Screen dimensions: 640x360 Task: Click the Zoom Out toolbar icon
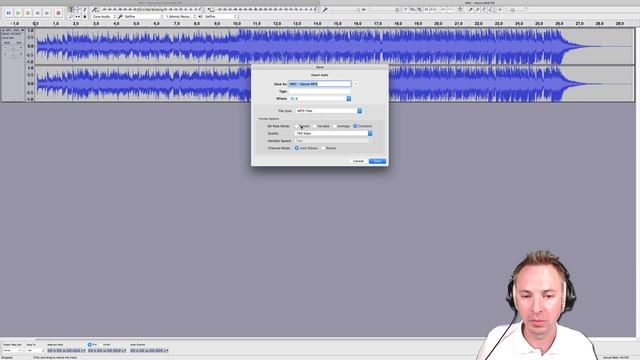pyautogui.click(x=477, y=9)
